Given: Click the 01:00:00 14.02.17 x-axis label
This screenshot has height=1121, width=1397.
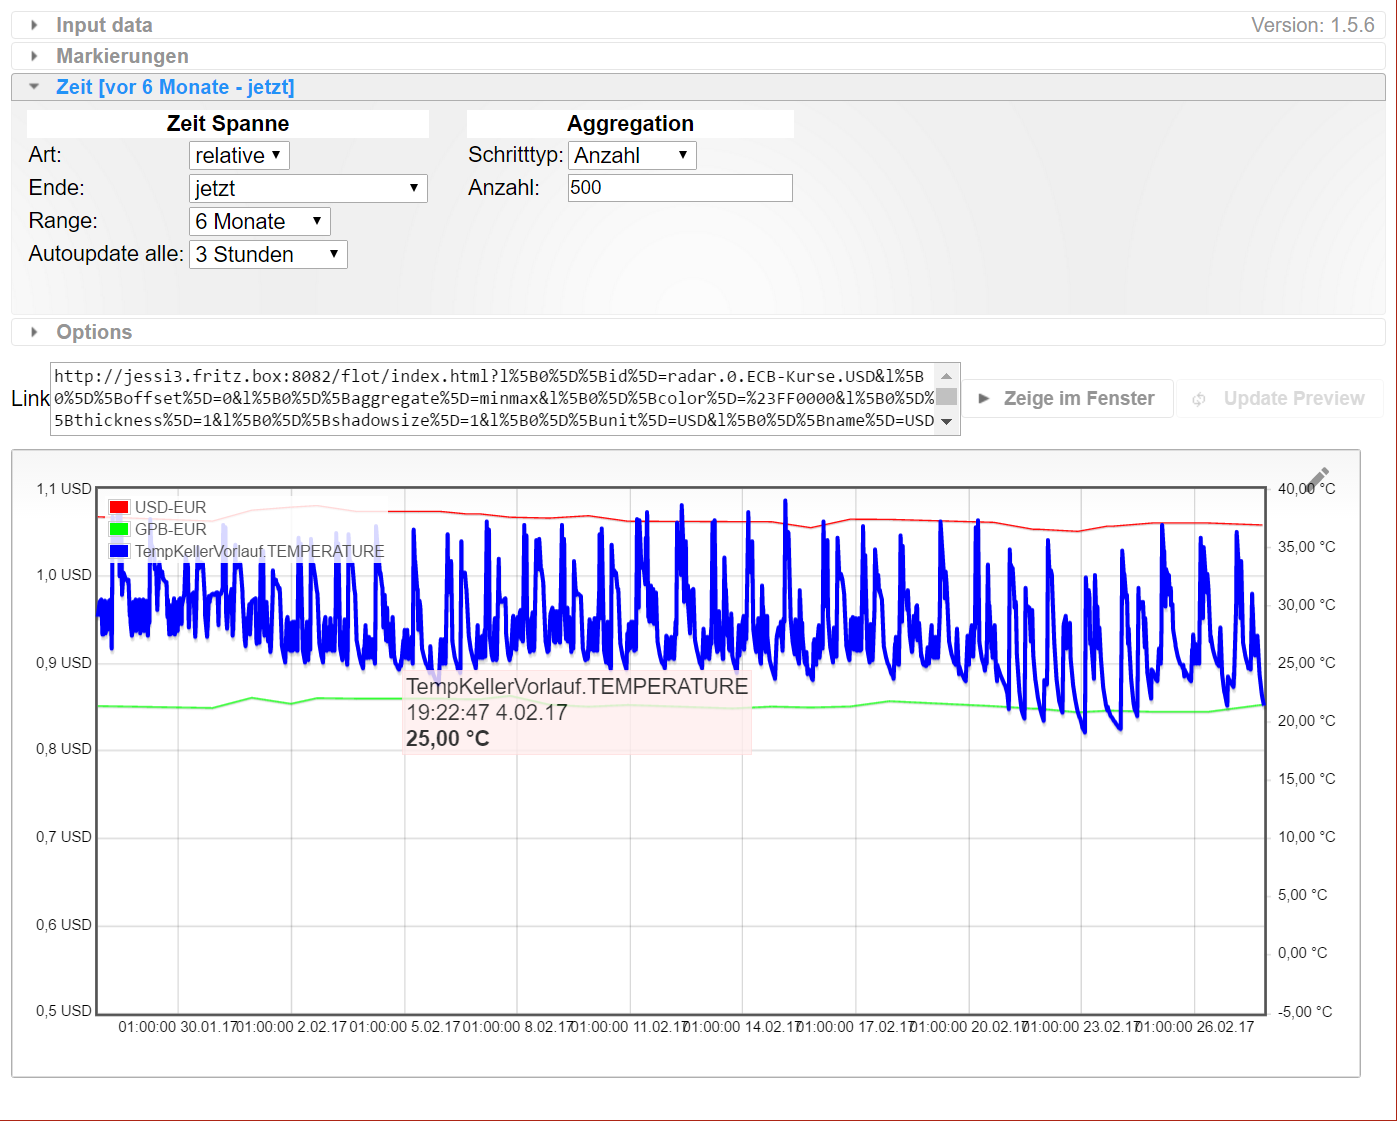Looking at the screenshot, I should [x=743, y=1027].
